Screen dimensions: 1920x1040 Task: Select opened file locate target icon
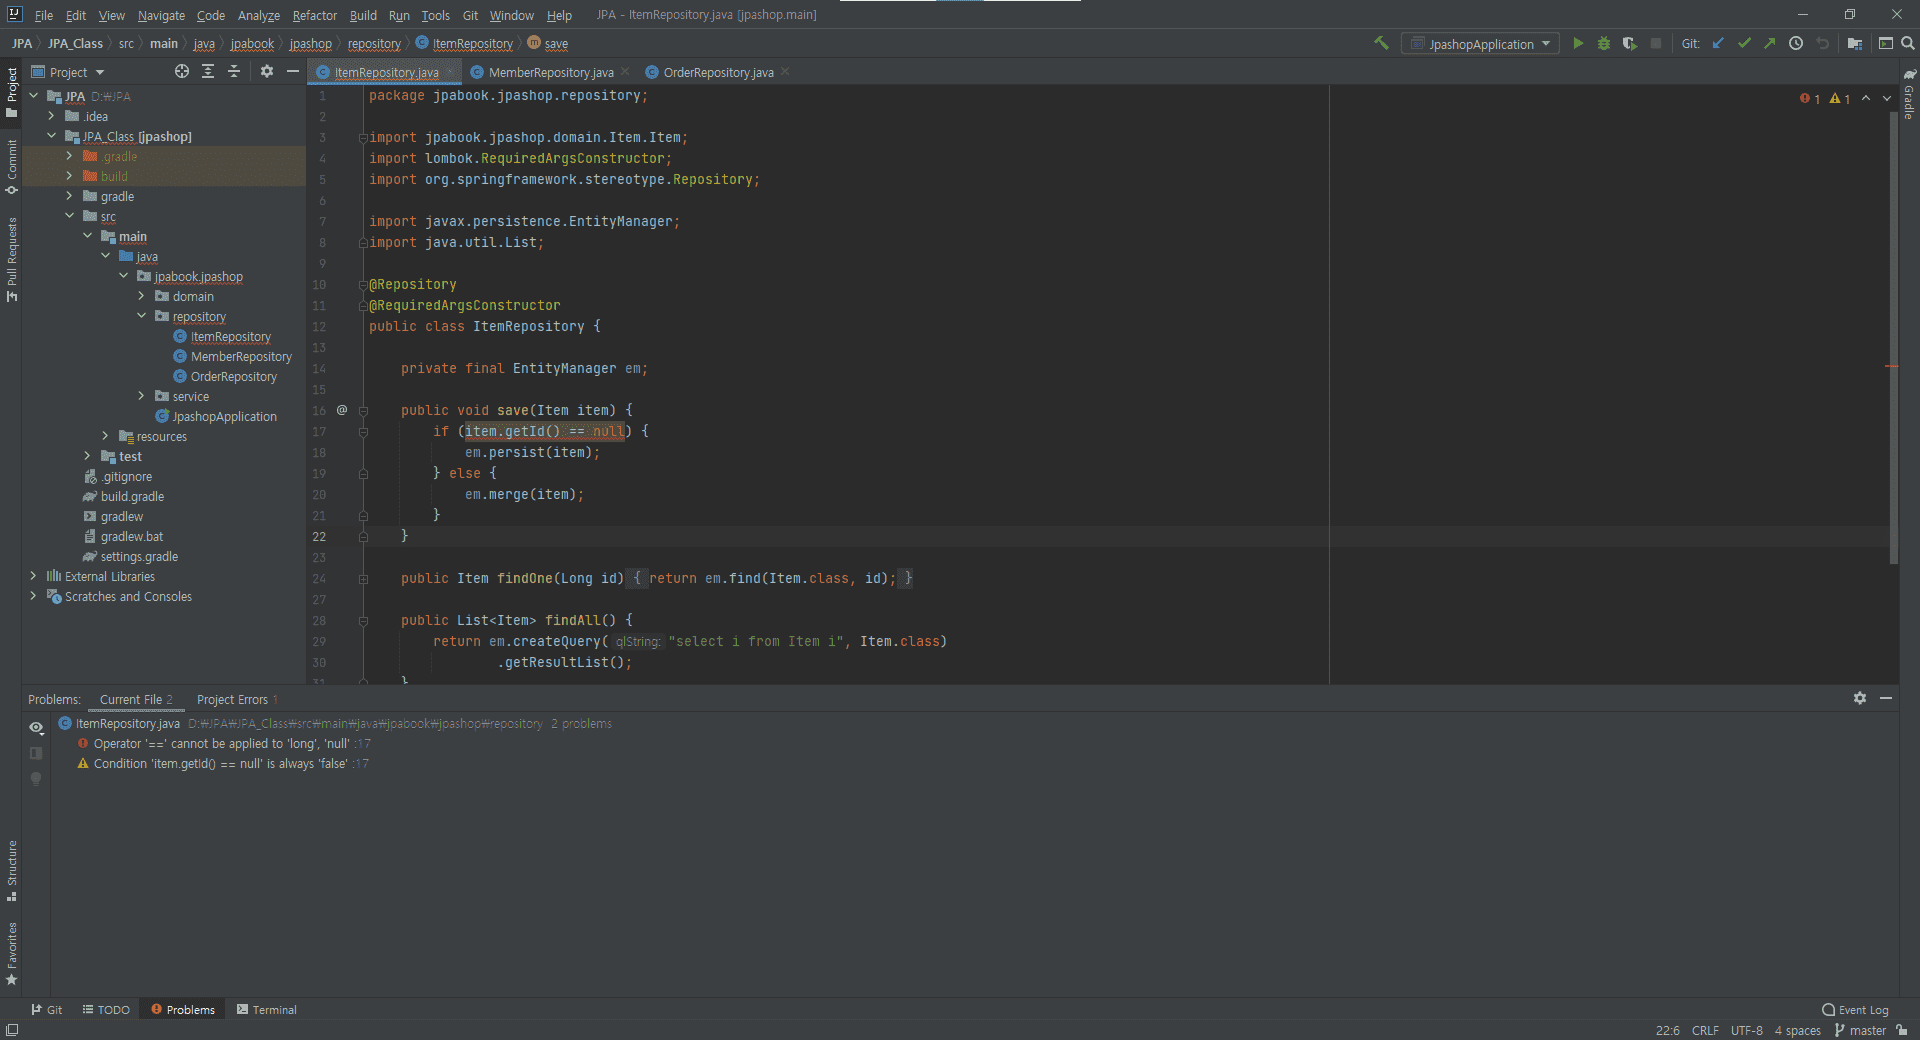182,72
